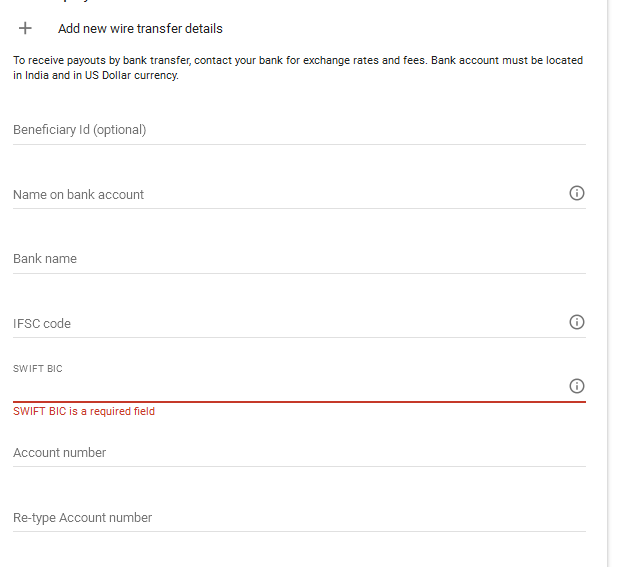Open info tooltip for Name on bank account
The width and height of the screenshot is (637, 567).
pos(576,193)
